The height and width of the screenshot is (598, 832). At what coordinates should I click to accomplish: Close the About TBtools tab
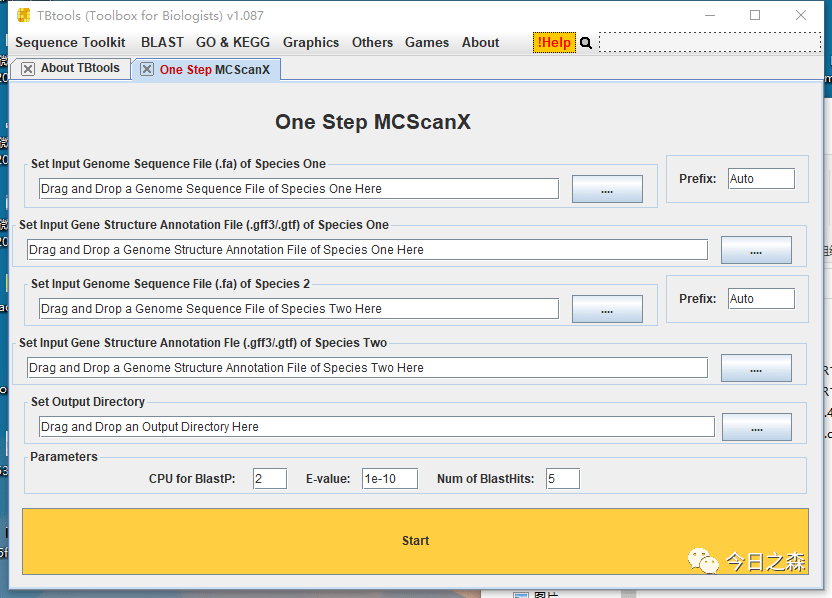point(28,68)
